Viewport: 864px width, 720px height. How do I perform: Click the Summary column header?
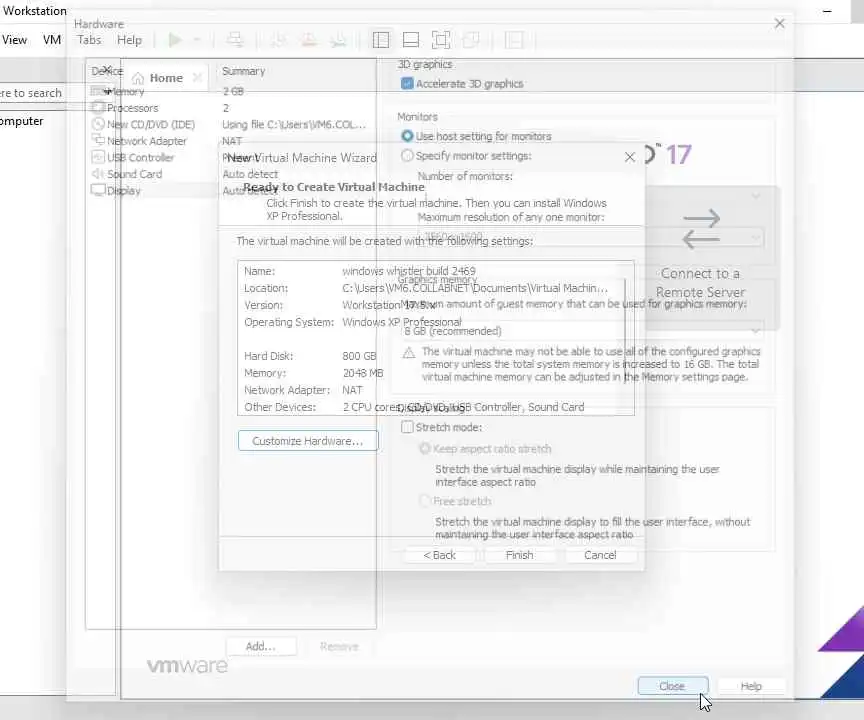tap(244, 71)
